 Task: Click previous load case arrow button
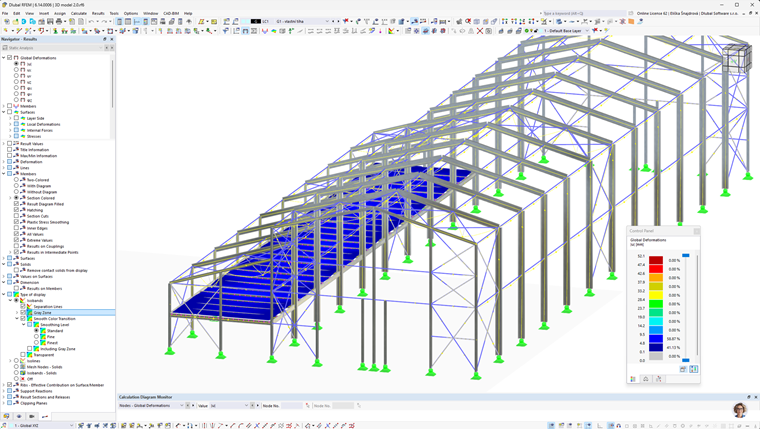333,21
